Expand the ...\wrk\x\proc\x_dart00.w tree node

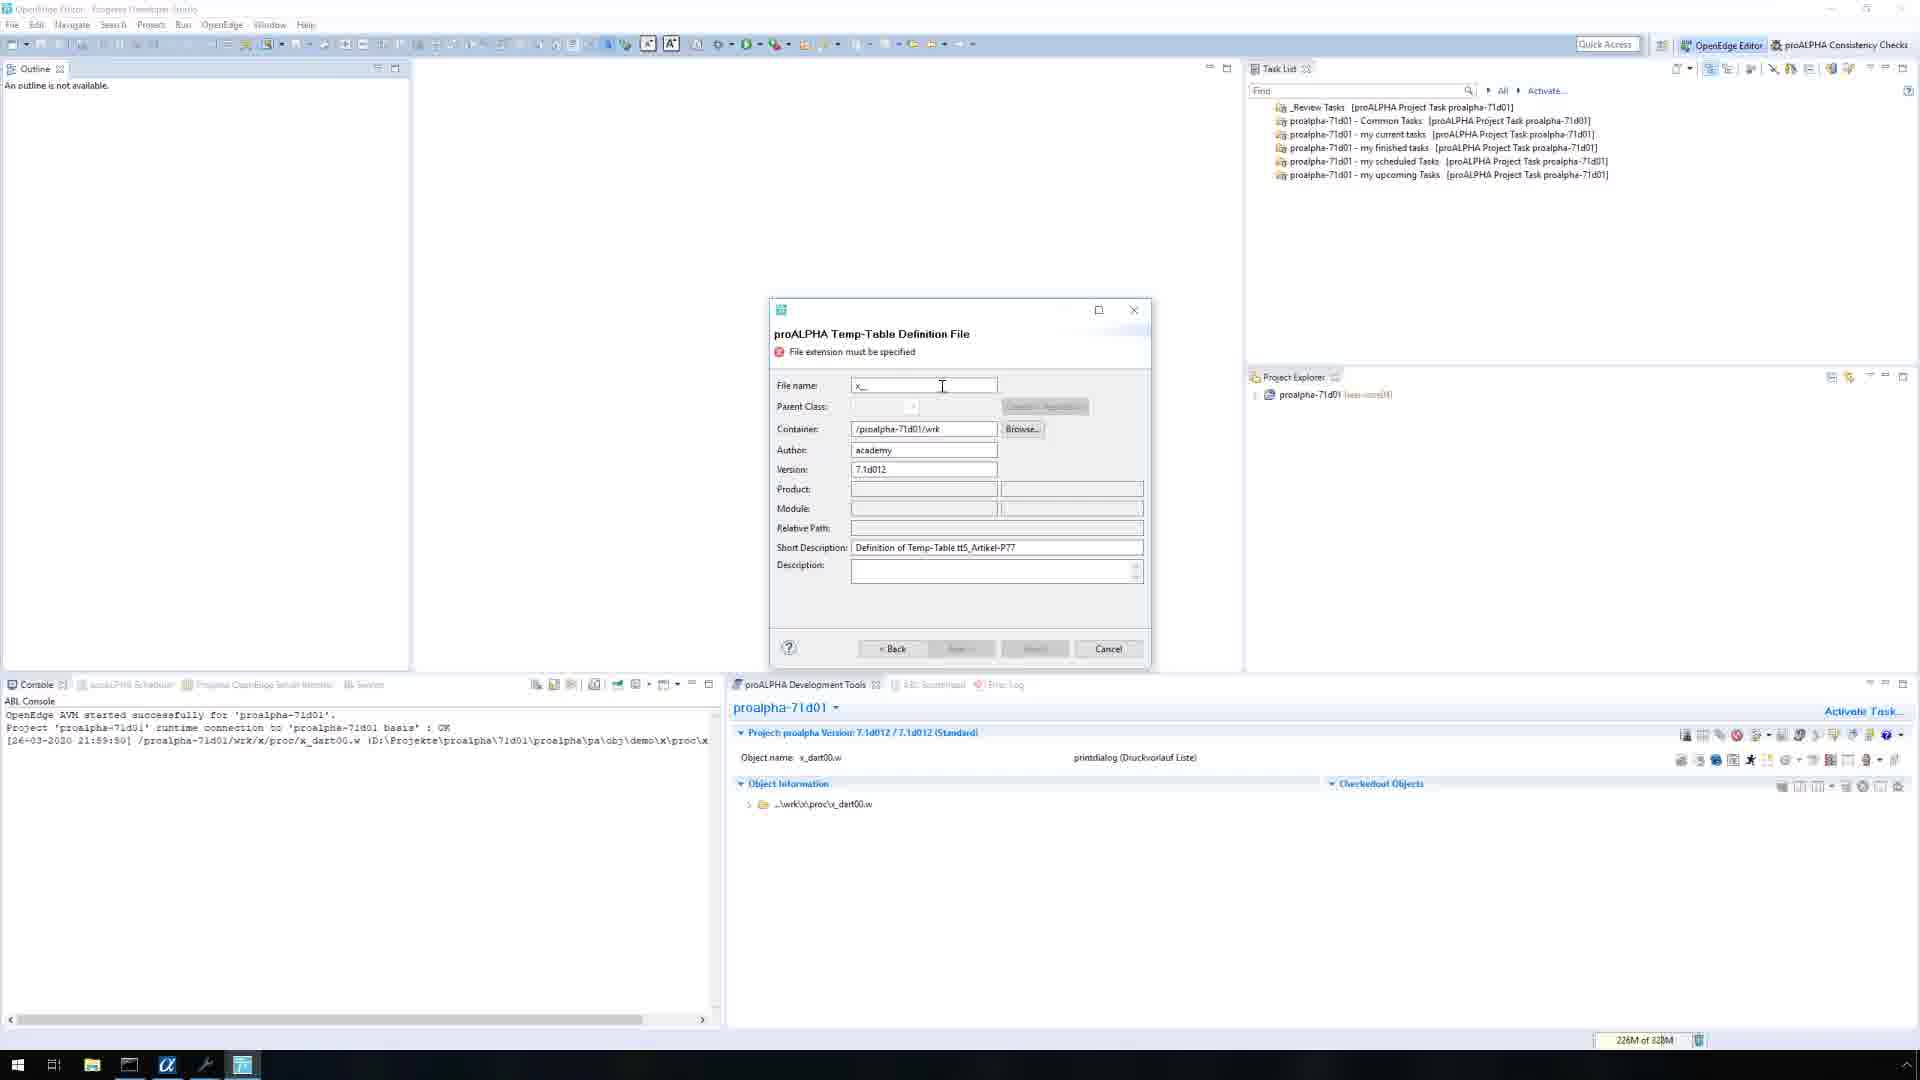point(749,804)
